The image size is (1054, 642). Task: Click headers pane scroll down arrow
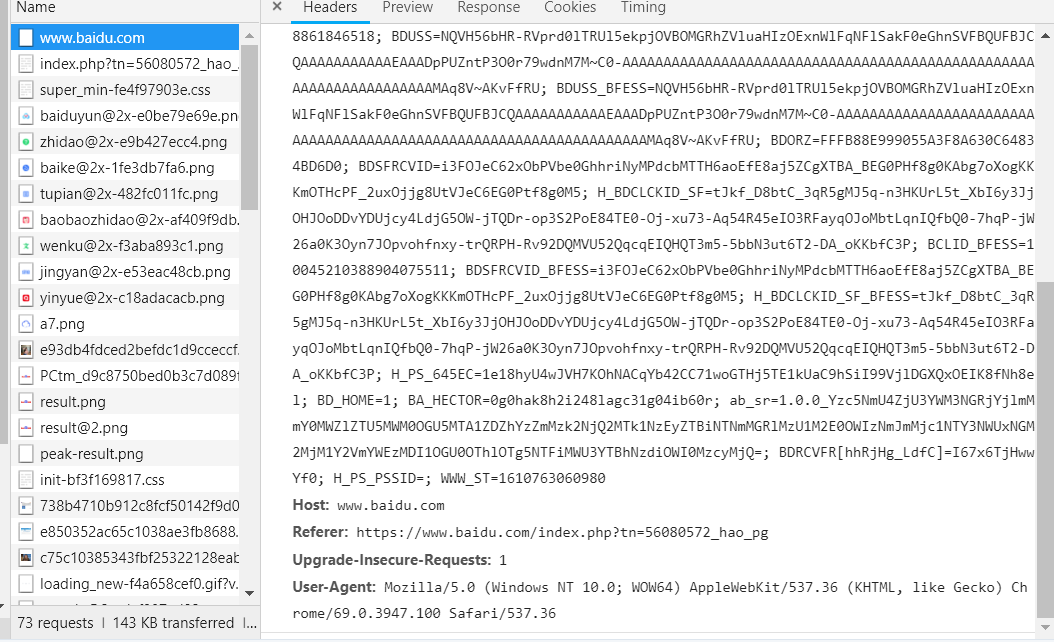[x=1045, y=627]
